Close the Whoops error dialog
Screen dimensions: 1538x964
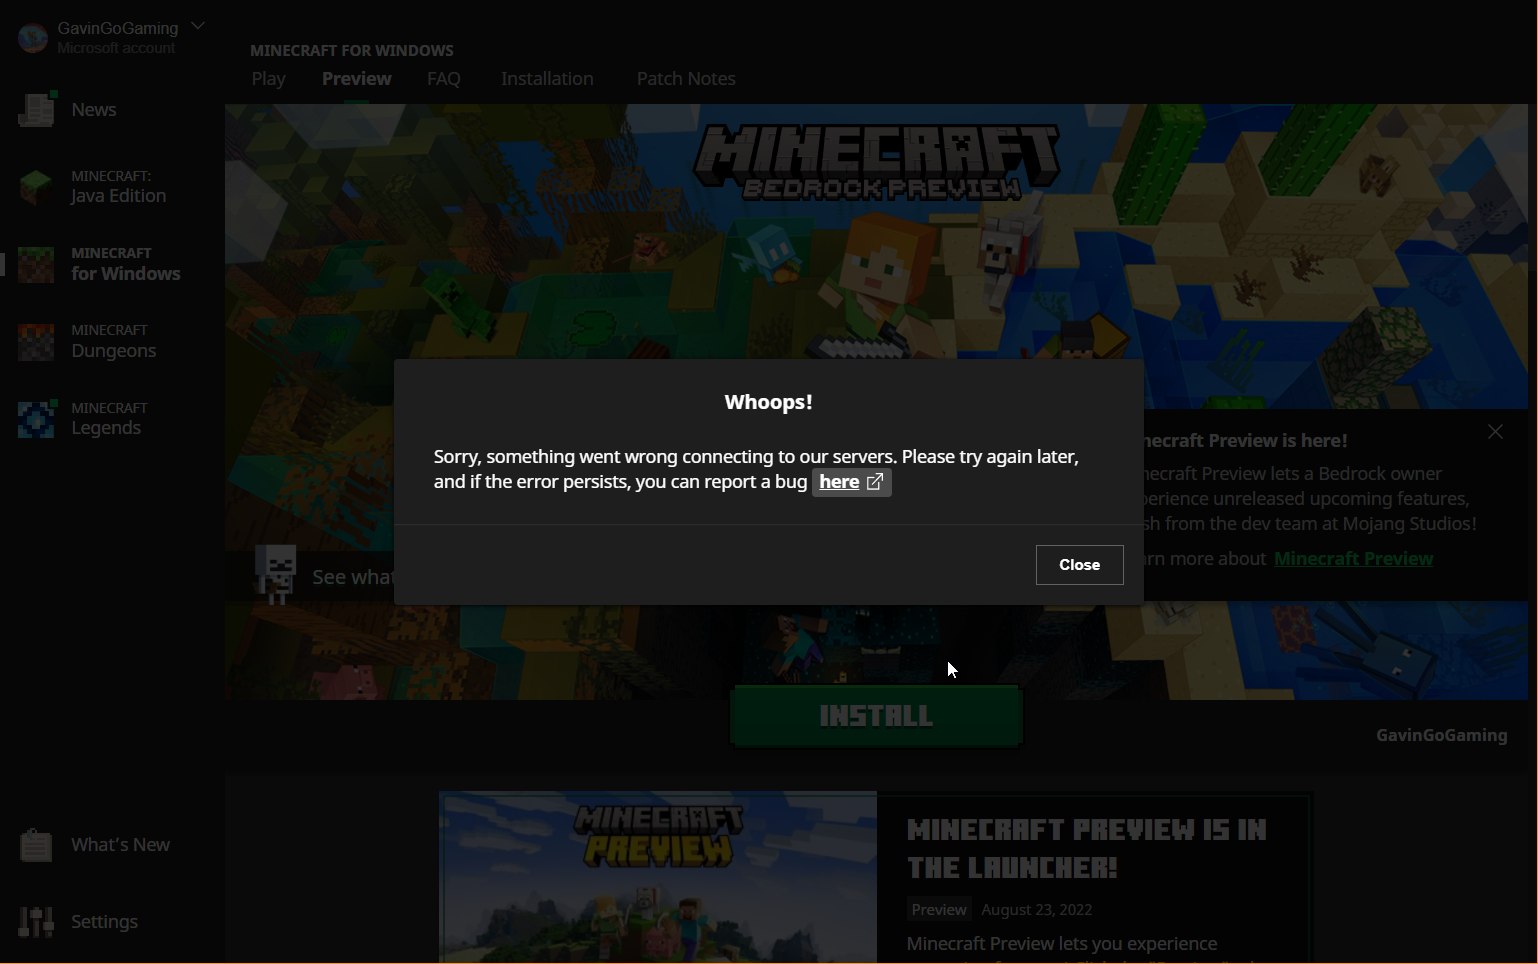pyautogui.click(x=1080, y=565)
